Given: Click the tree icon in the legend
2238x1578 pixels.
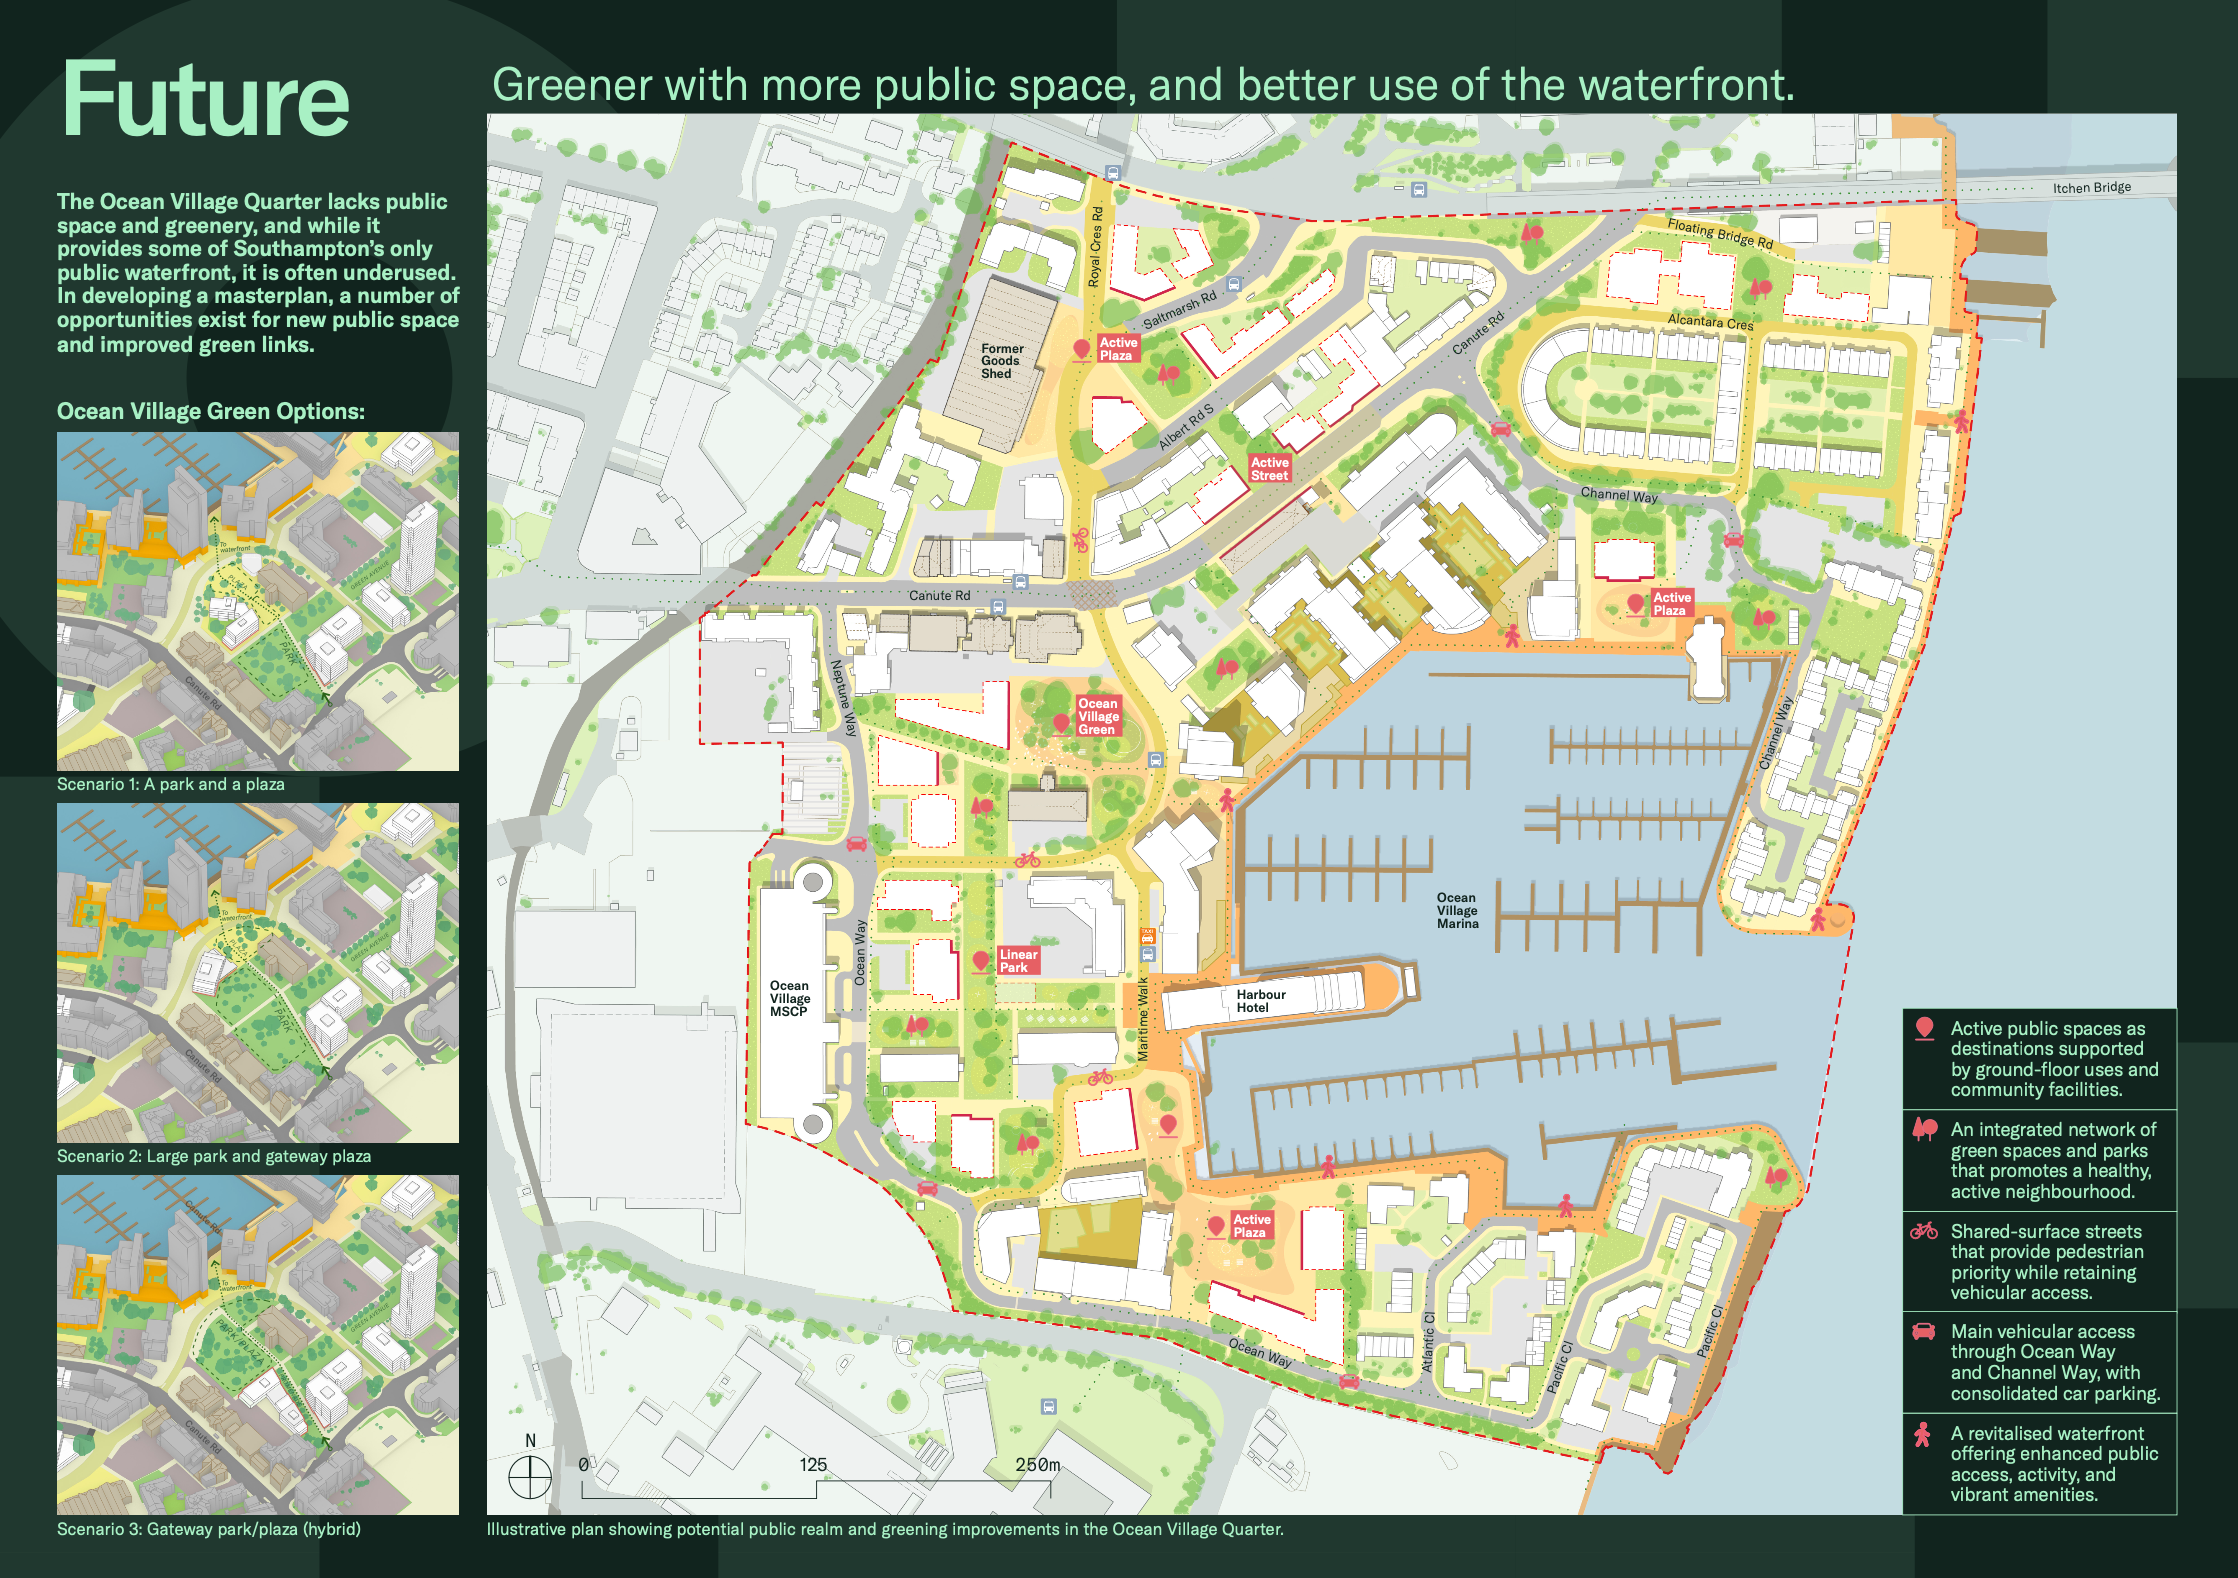Looking at the screenshot, I should (x=1924, y=1130).
